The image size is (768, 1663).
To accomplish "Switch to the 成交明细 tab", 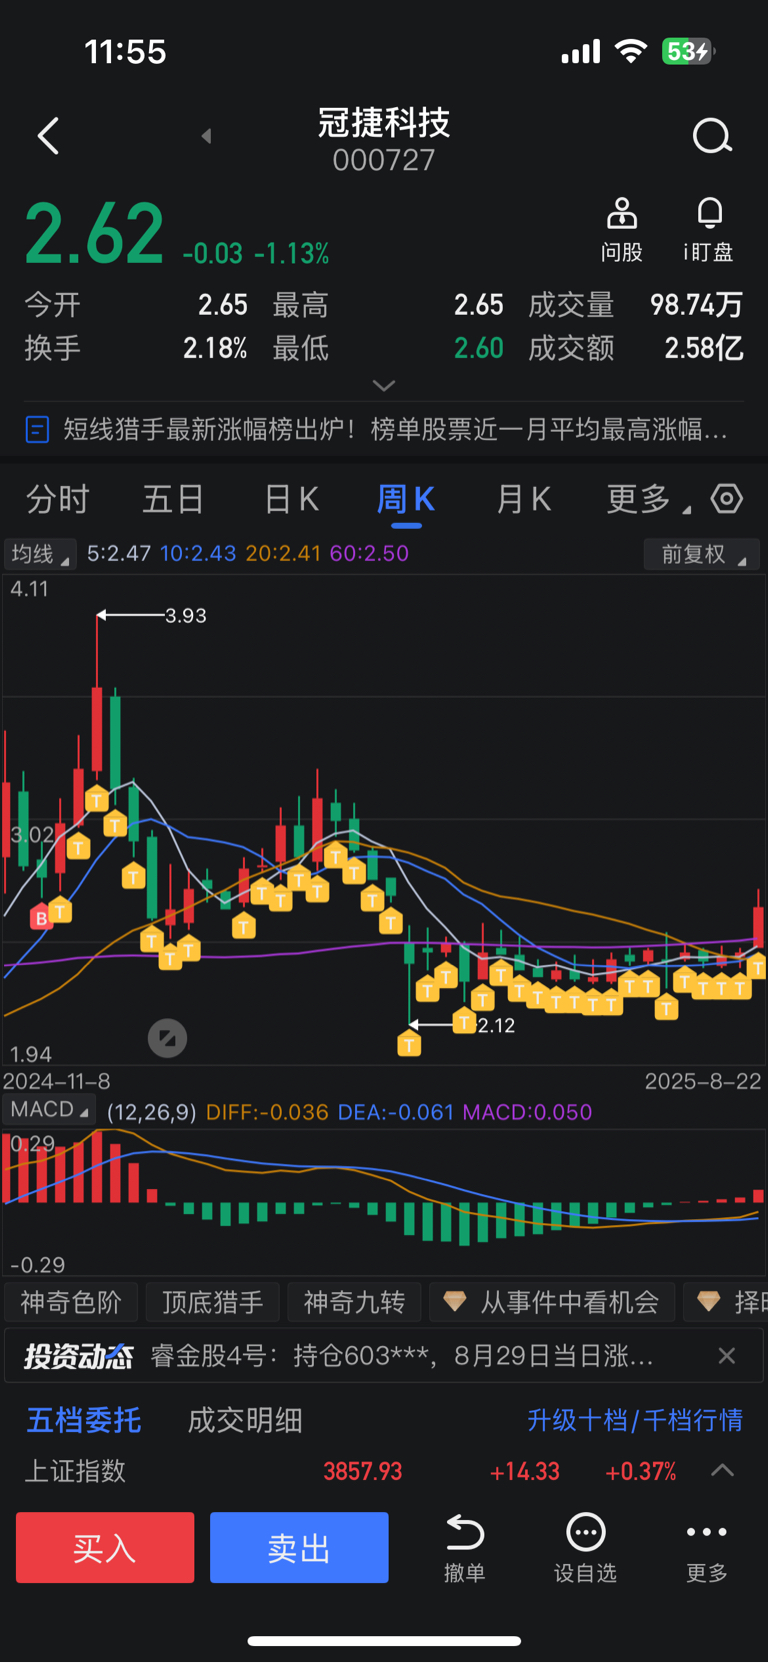I will point(245,1420).
